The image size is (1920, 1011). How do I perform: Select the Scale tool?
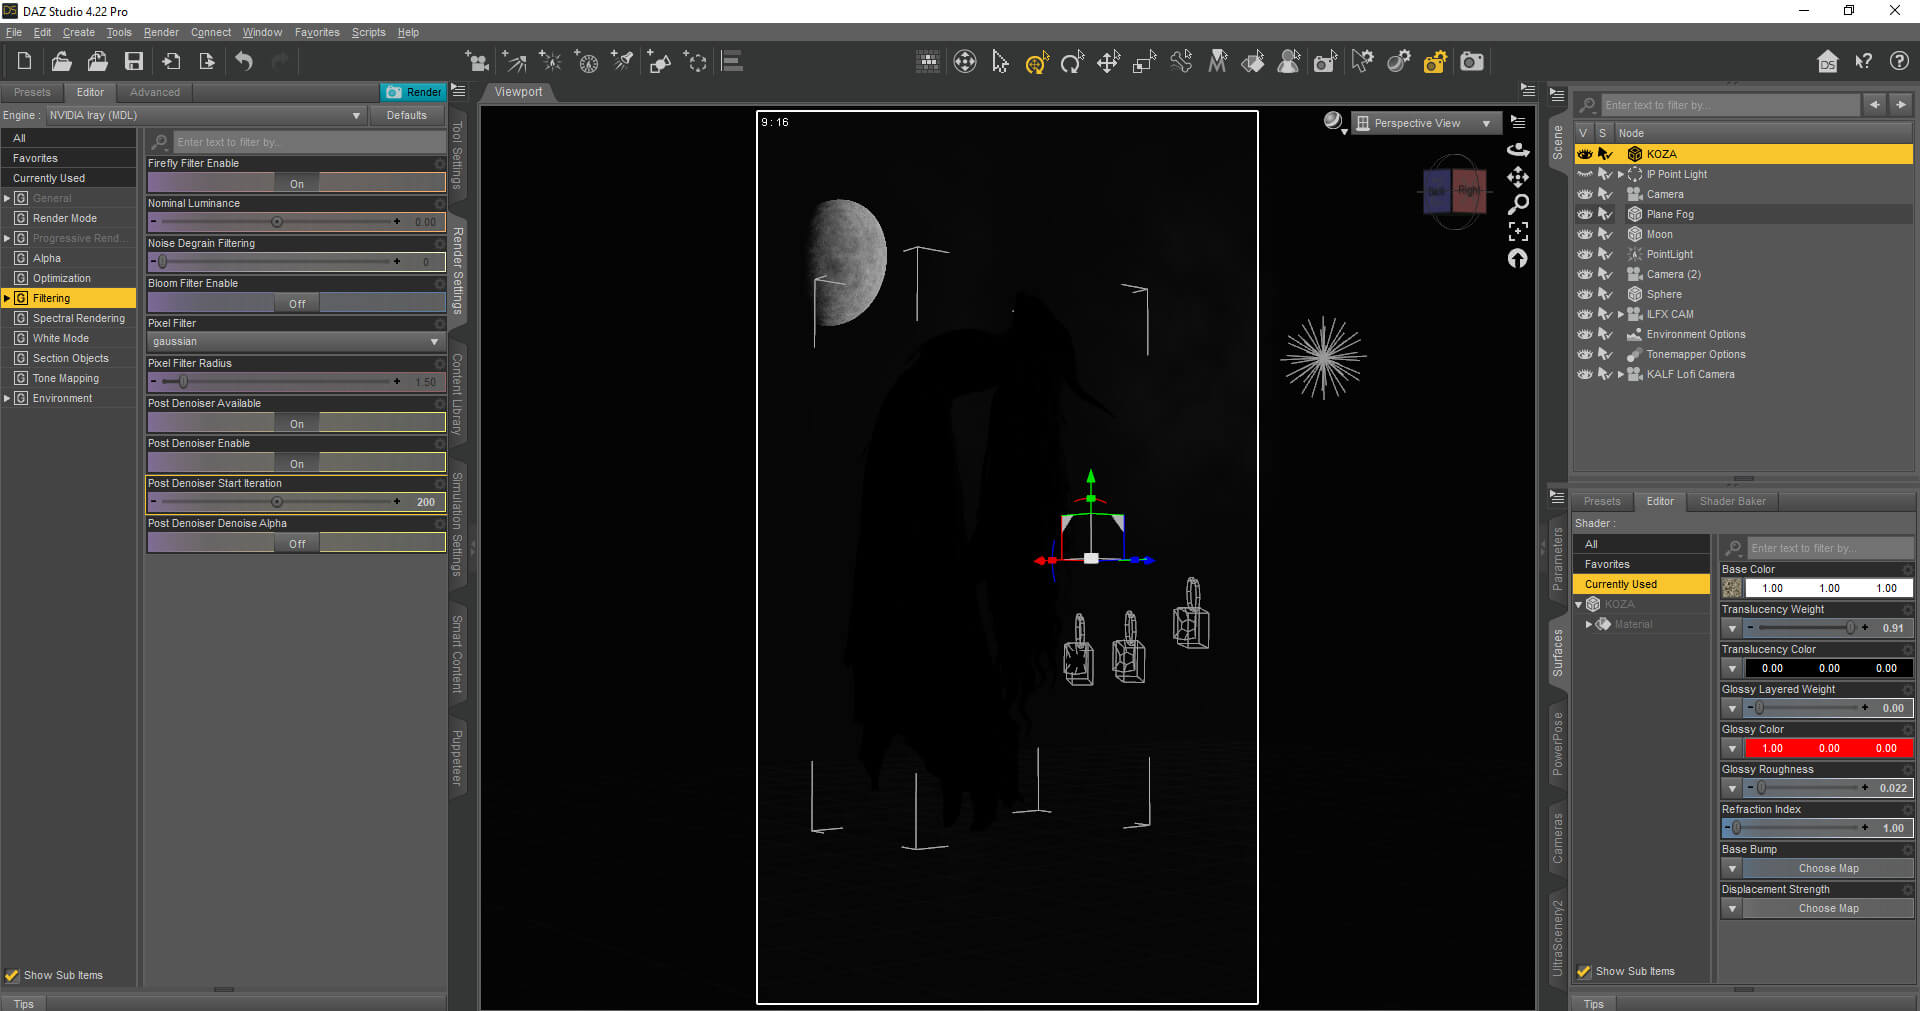pos(1144,62)
